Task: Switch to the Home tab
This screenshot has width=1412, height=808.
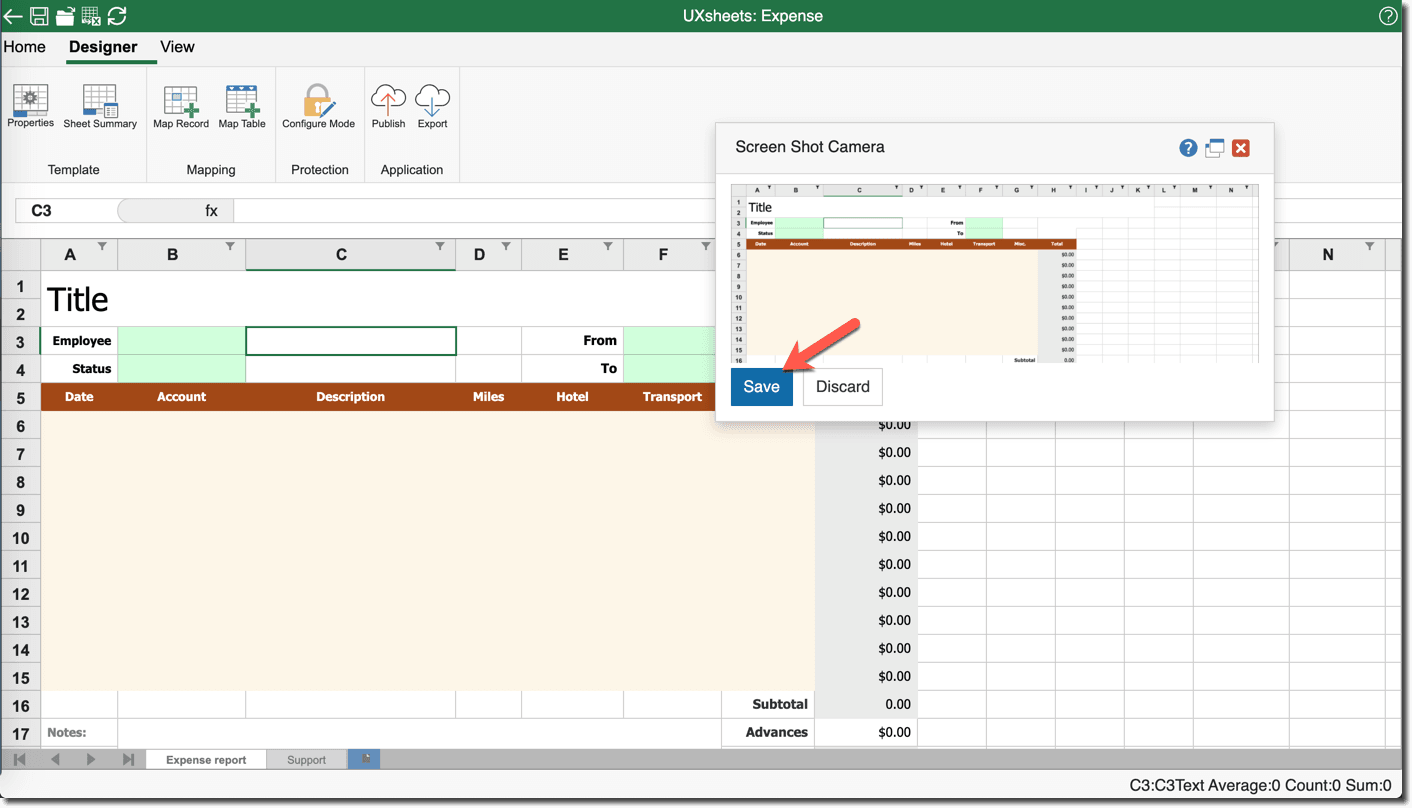Action: click(x=25, y=47)
